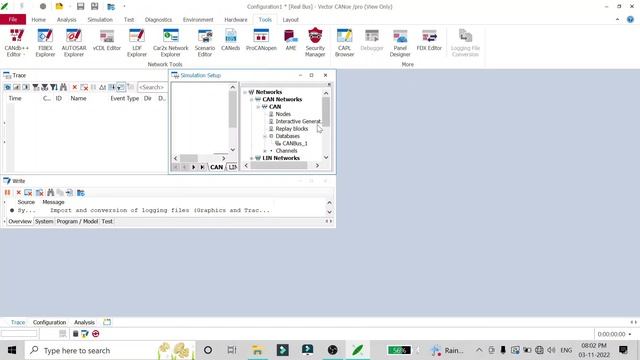
Task: Open the ProCANopen tool
Action: tap(261, 40)
